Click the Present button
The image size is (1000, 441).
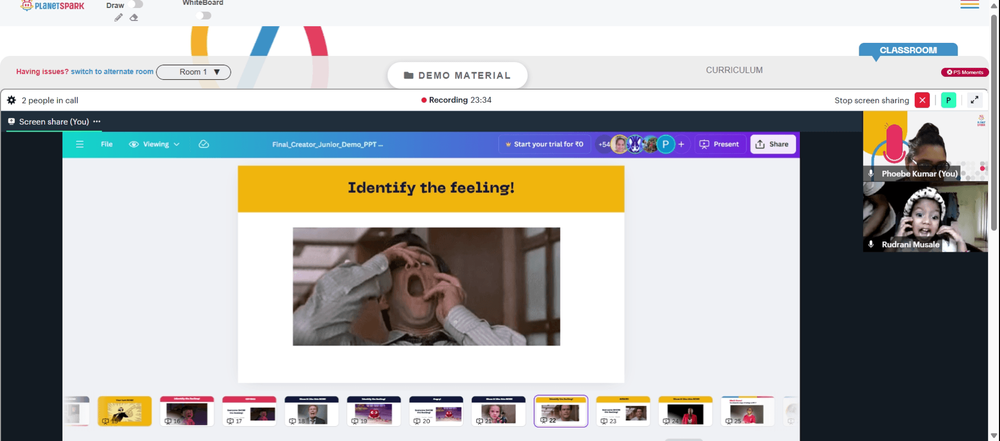tap(719, 144)
